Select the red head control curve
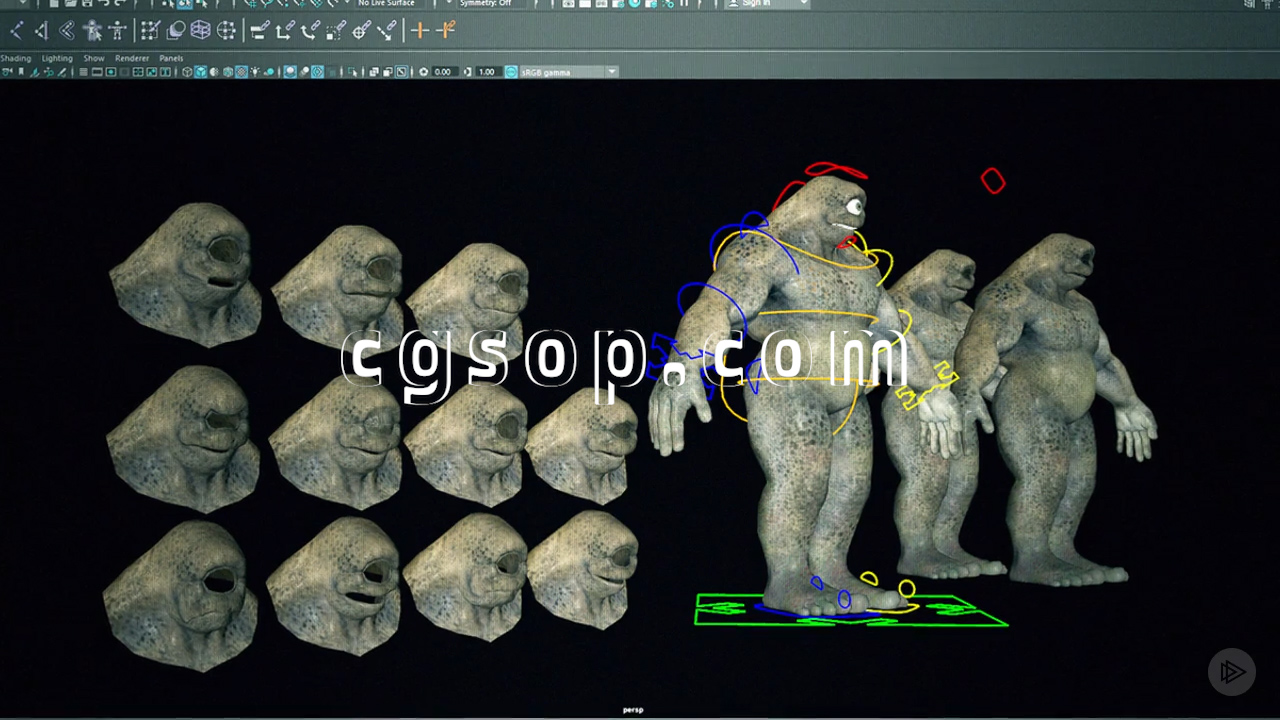 click(835, 170)
